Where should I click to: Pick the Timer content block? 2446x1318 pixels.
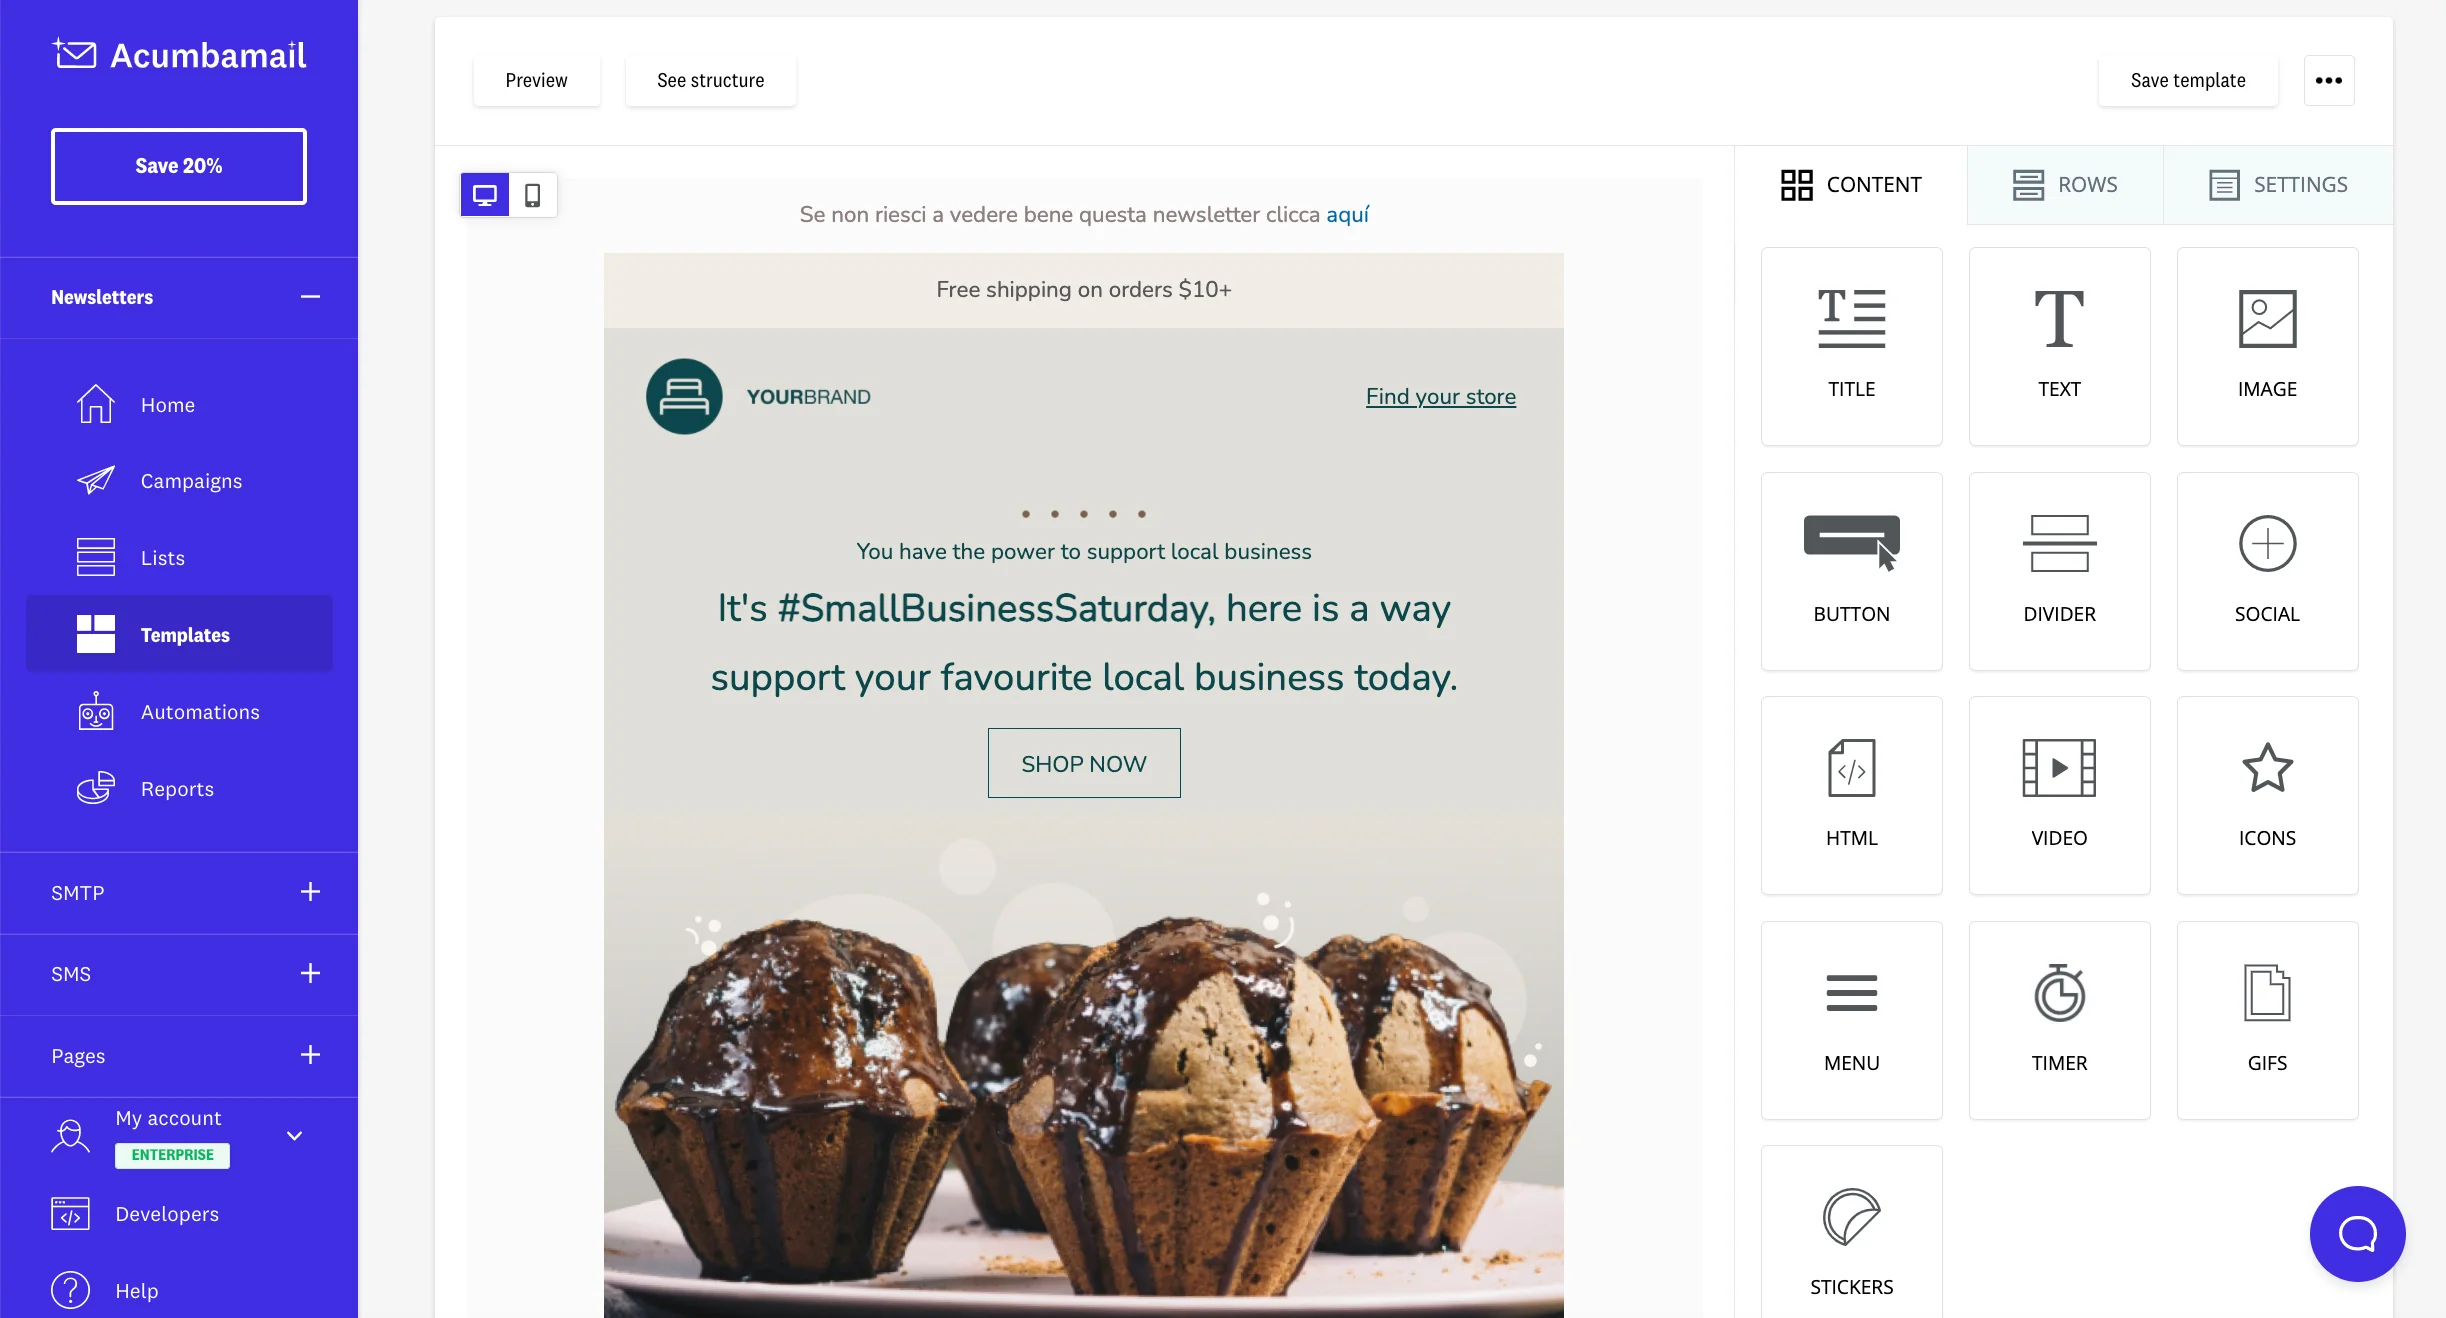point(2059,1020)
